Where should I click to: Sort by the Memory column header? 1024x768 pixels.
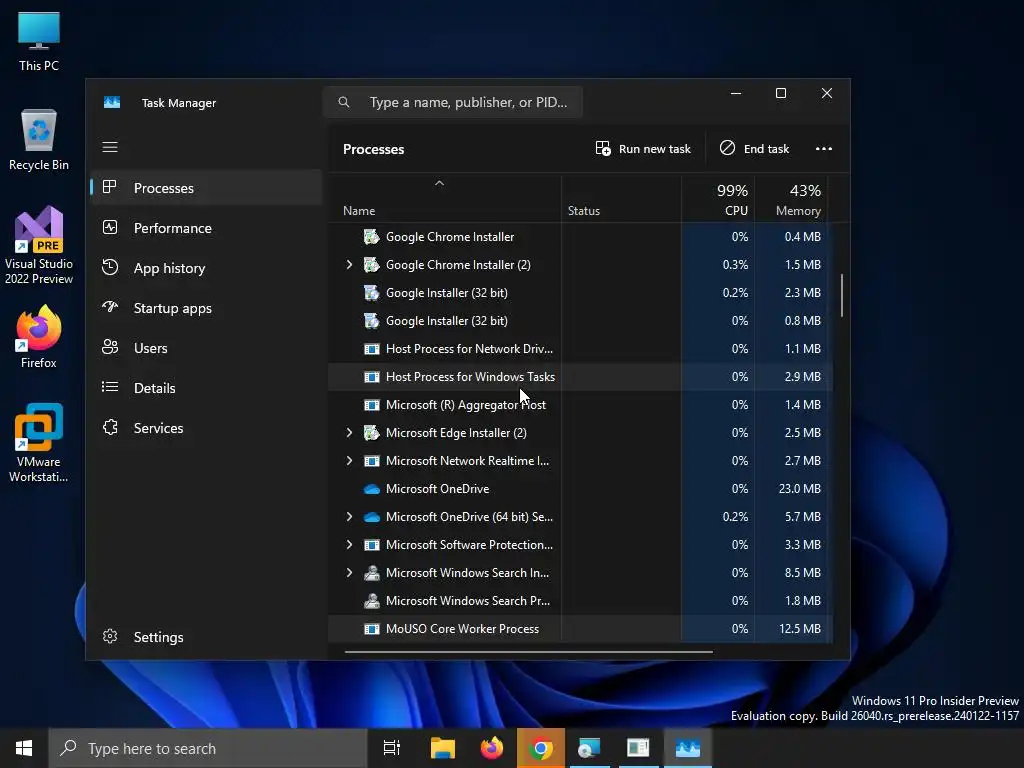[x=791, y=199]
